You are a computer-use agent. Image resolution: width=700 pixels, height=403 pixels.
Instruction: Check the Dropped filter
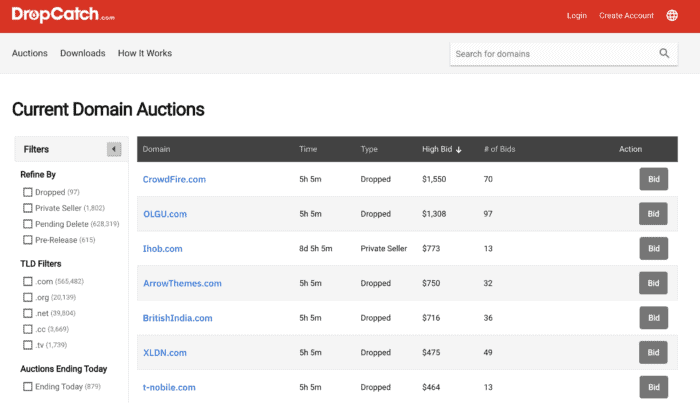click(x=28, y=192)
